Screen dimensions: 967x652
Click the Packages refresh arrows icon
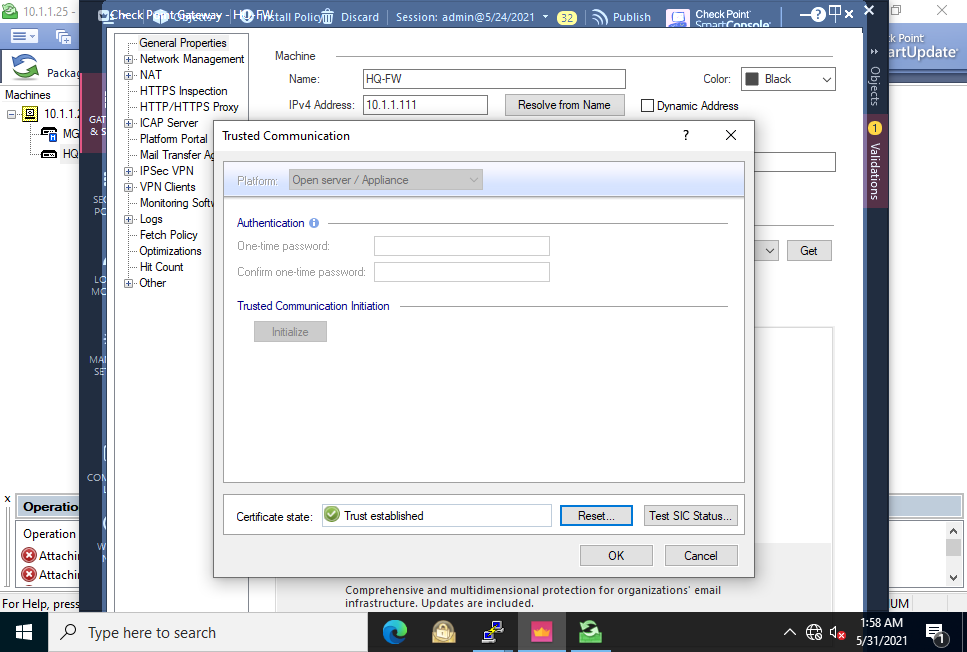[x=25, y=67]
